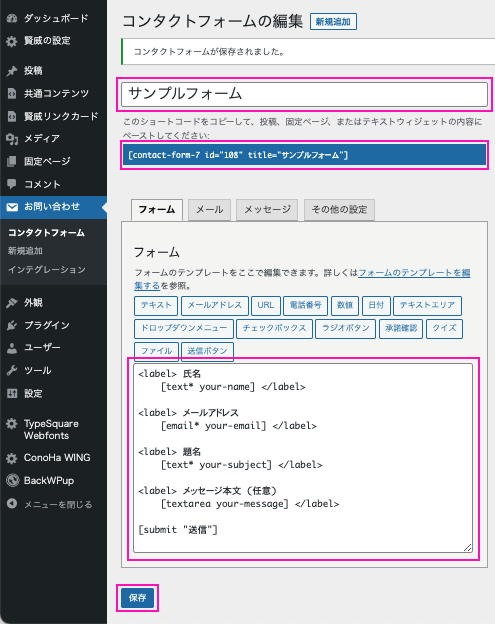Click the wrench icon beside ツール
The image size is (495, 624).
pyautogui.click(x=12, y=371)
